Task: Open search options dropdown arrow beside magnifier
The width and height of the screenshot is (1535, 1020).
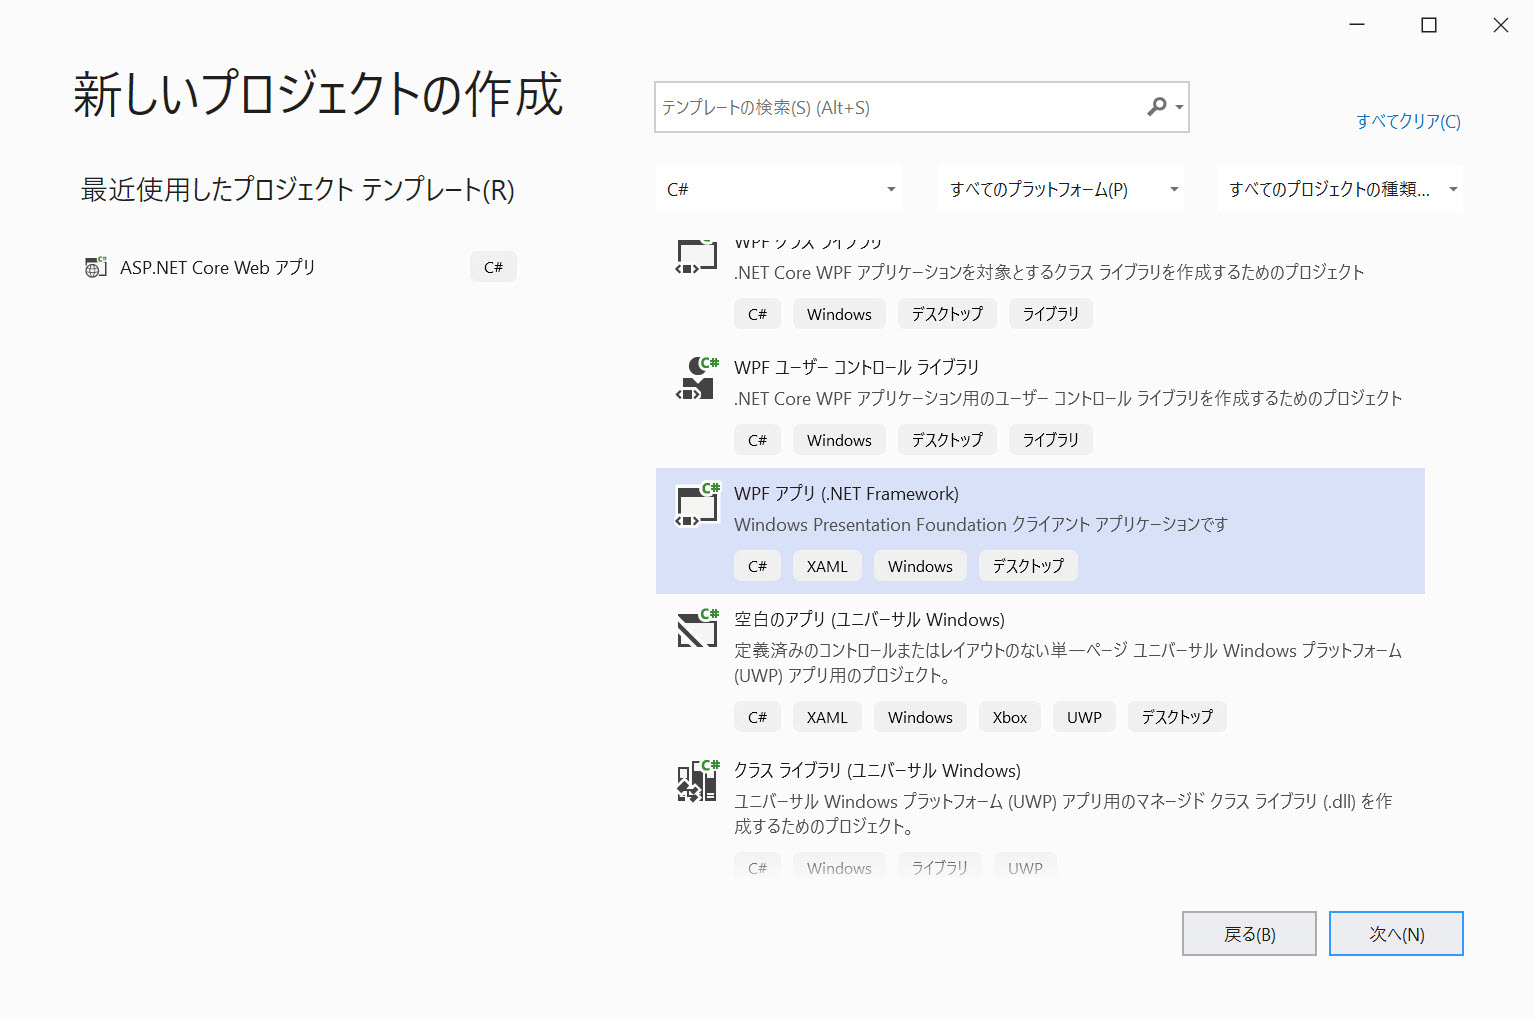Action: tap(1180, 107)
